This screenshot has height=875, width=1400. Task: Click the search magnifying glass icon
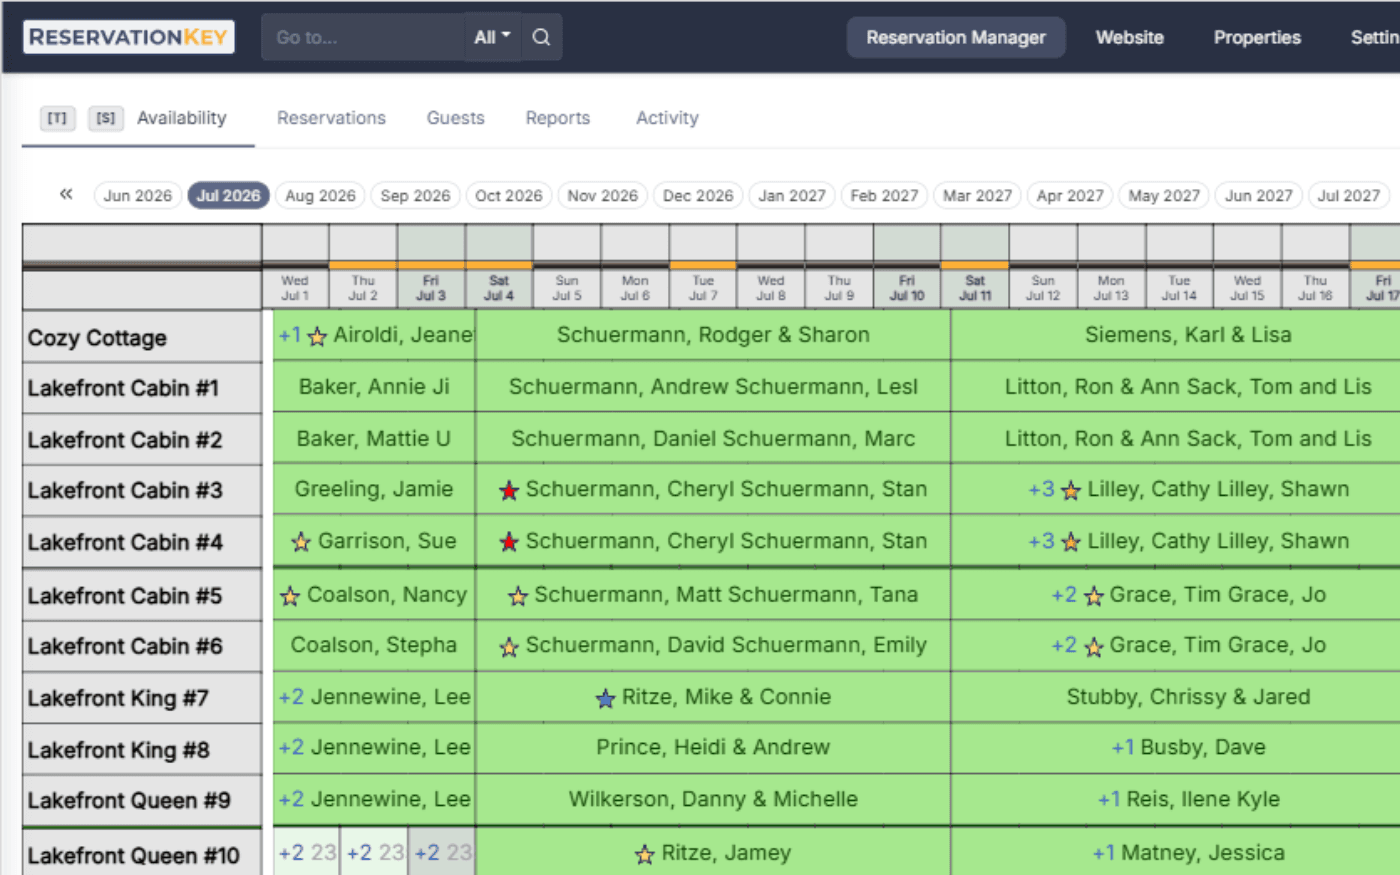coord(541,36)
